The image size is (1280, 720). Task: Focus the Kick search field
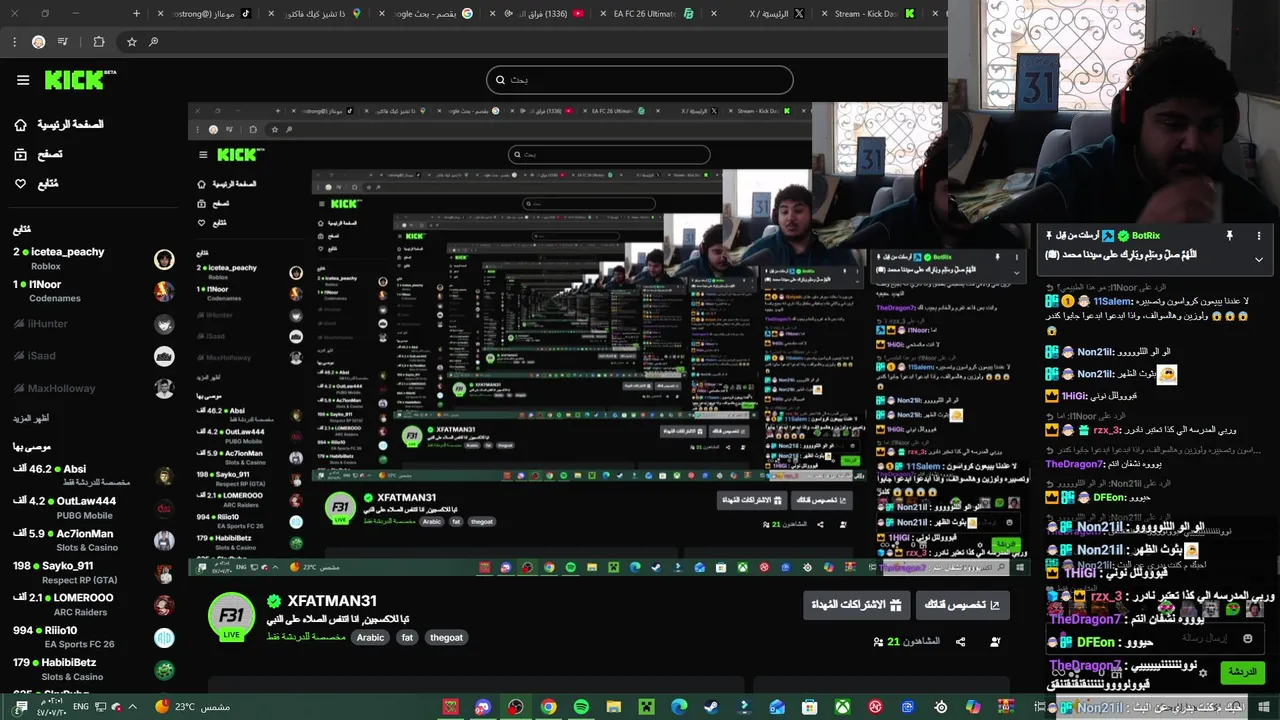pyautogui.click(x=640, y=80)
